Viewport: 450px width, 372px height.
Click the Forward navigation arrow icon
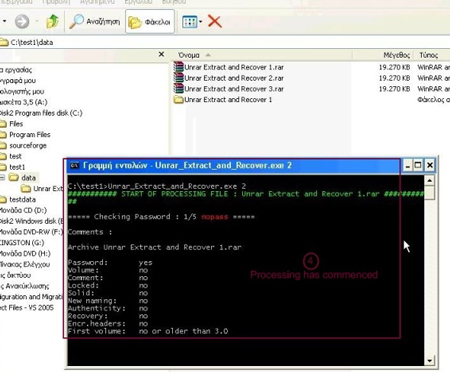pos(22,22)
